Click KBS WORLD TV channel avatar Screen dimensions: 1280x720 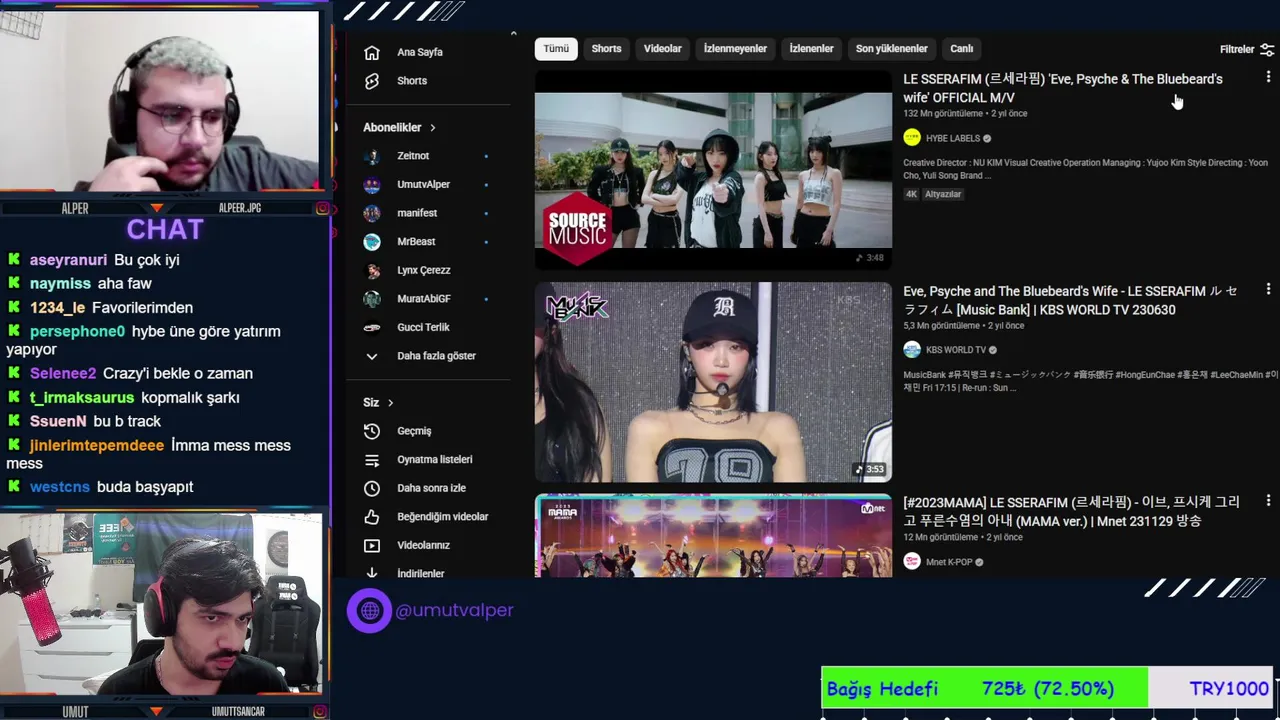click(912, 350)
